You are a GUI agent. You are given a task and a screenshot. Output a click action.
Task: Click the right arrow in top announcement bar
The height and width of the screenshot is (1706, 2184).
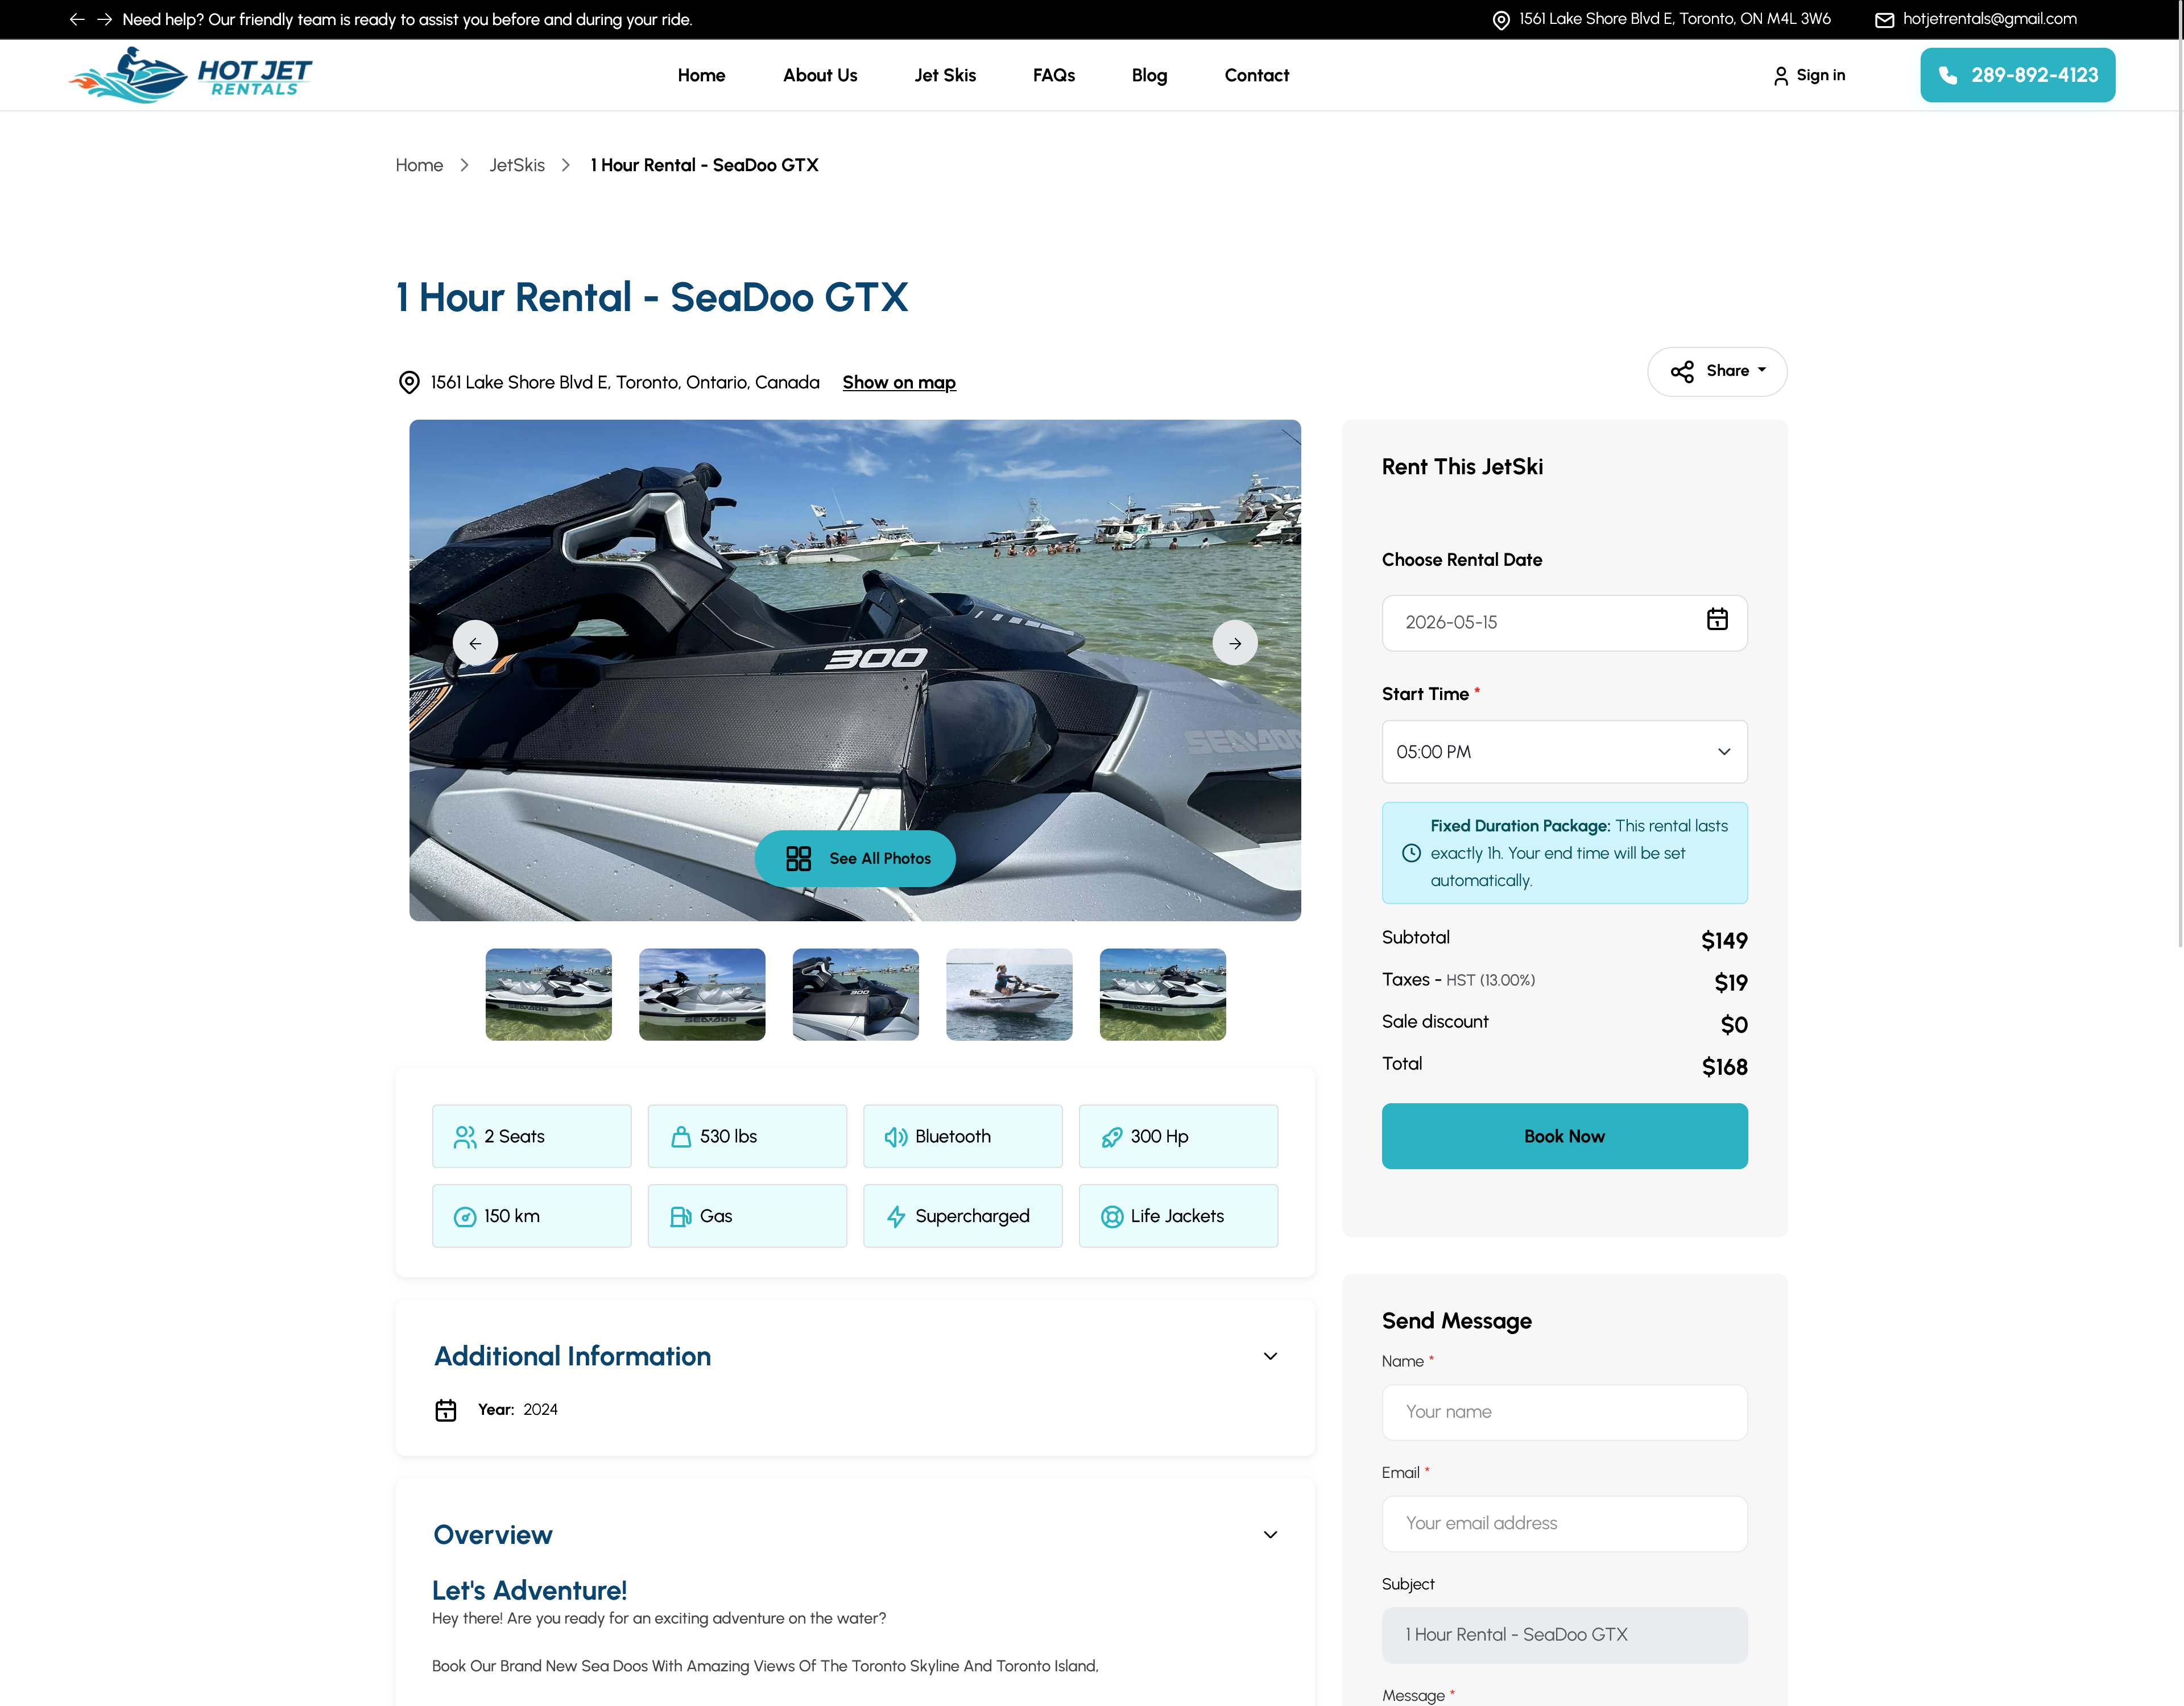[104, 19]
